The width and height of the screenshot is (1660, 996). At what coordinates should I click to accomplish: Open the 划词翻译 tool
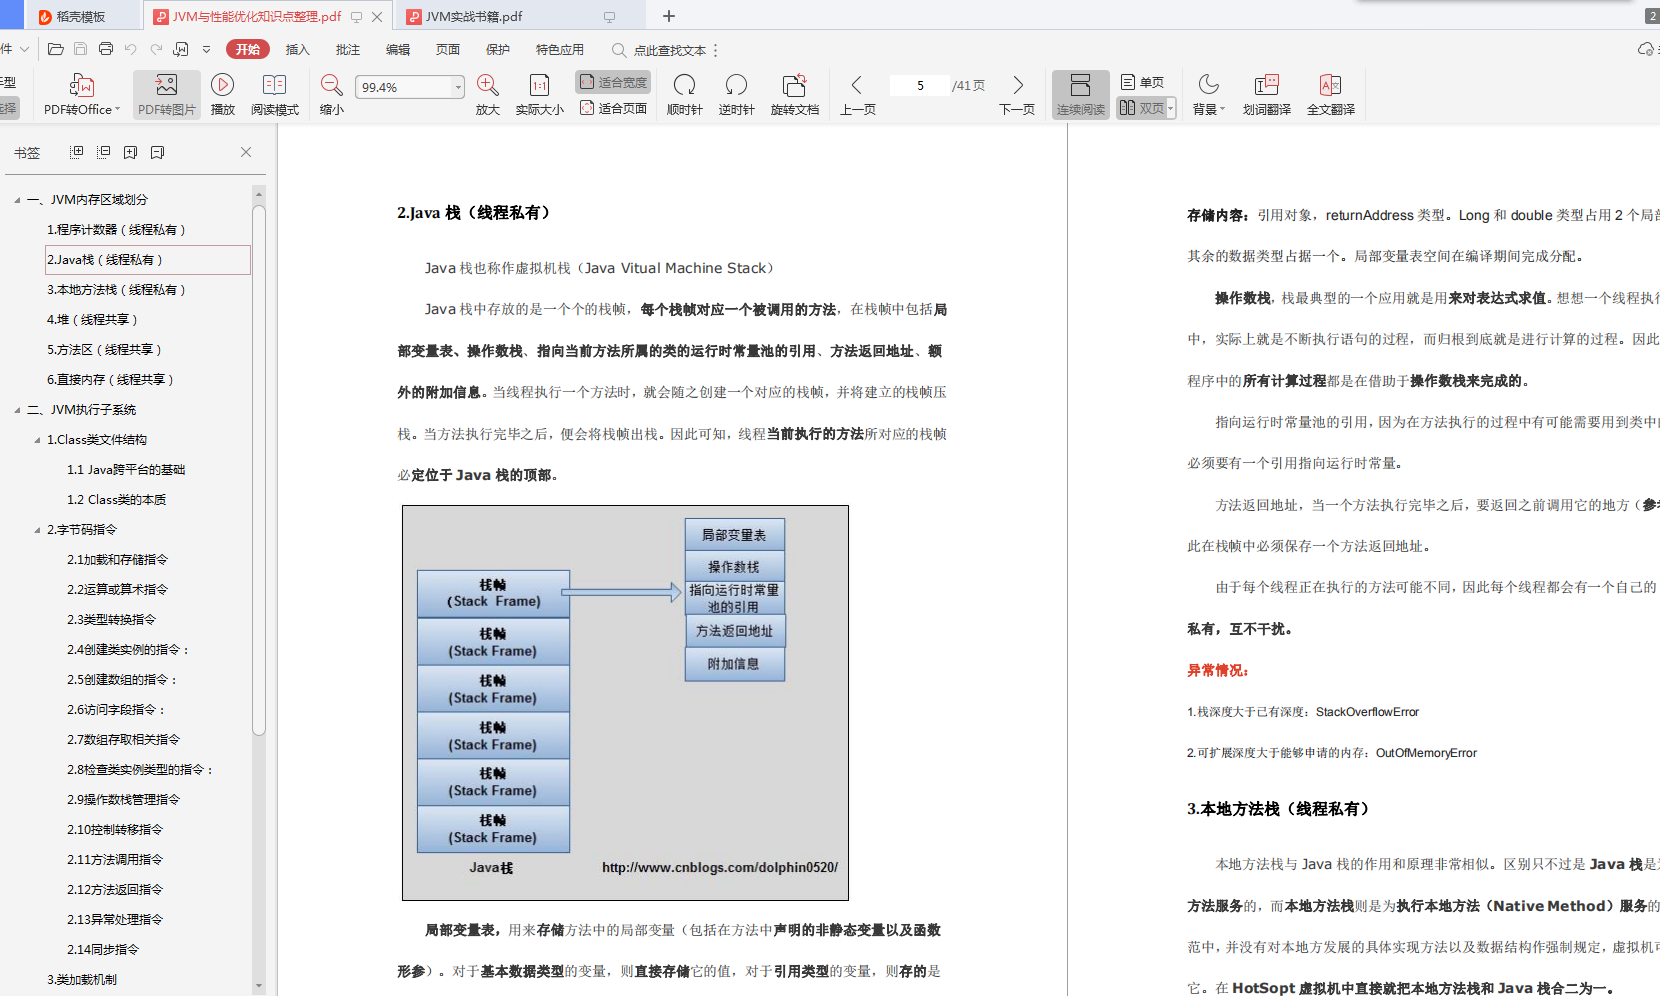click(1266, 95)
